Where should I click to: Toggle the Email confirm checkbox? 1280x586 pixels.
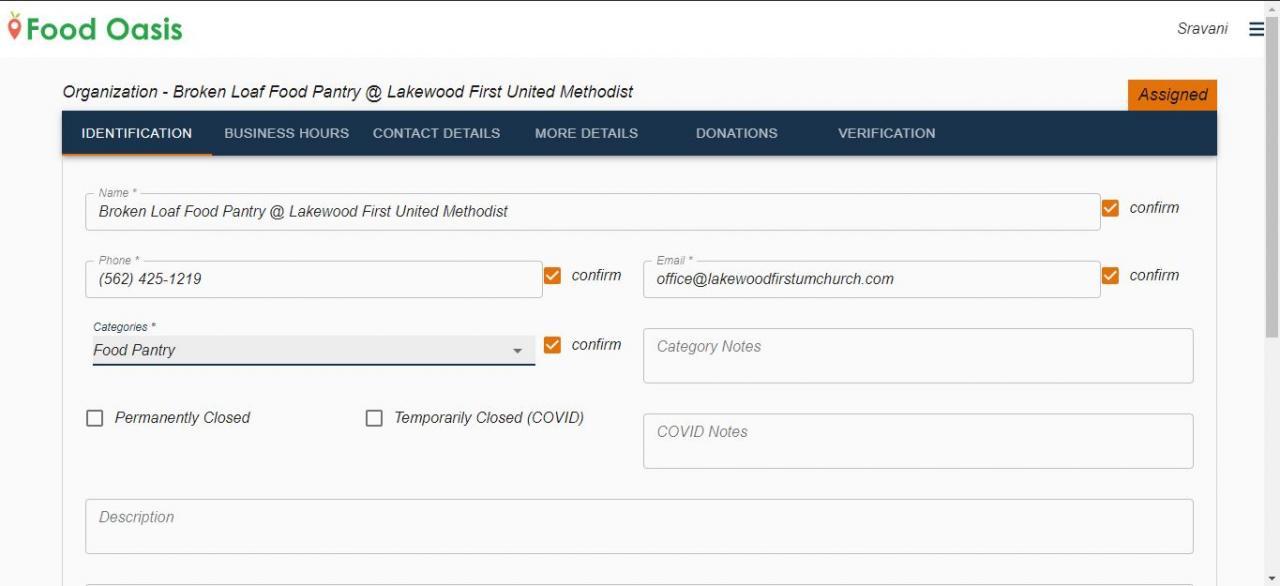1110,275
